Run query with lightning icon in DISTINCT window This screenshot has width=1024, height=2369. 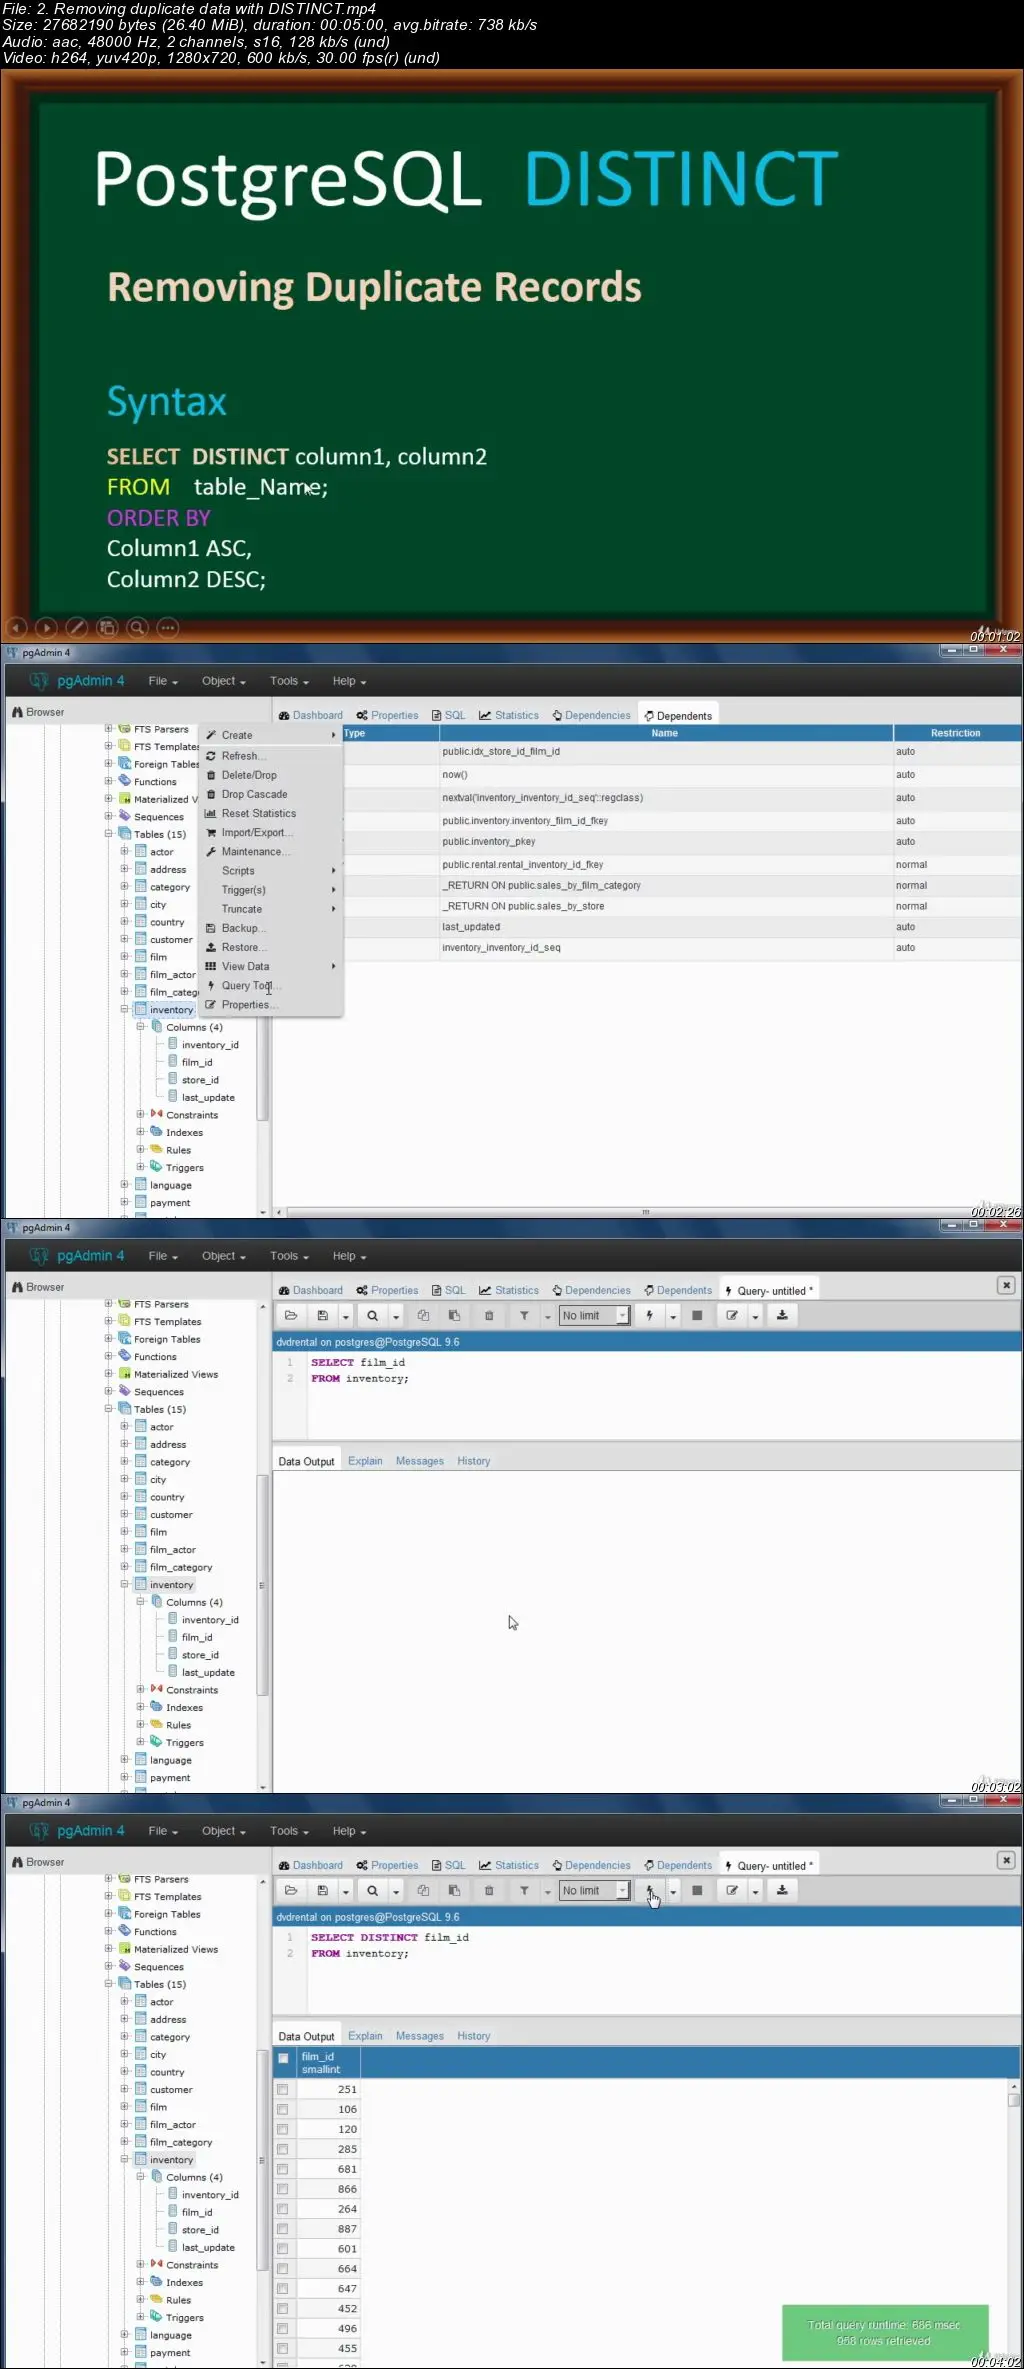(x=650, y=1890)
